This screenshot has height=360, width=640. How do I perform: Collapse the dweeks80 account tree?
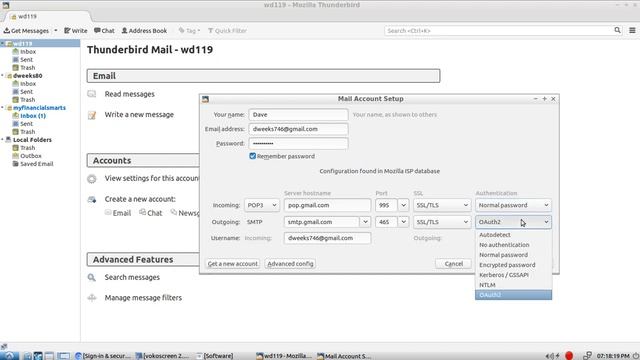point(2,76)
